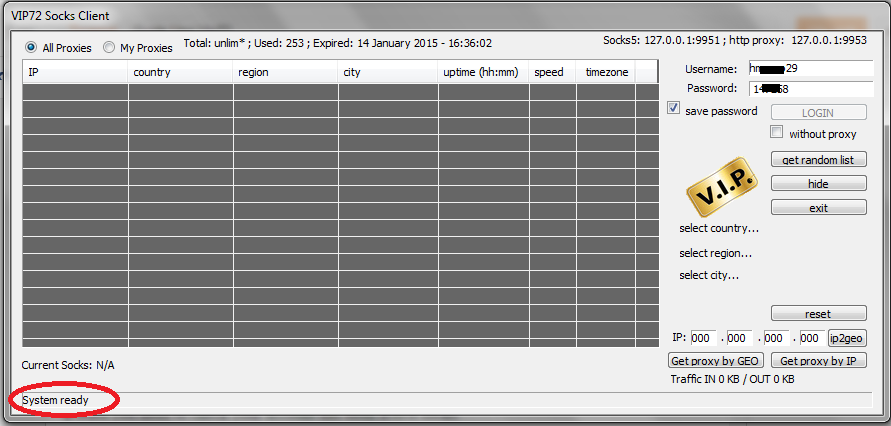891x426 pixels.
Task: Click the LOGIN button
Action: pos(818,112)
